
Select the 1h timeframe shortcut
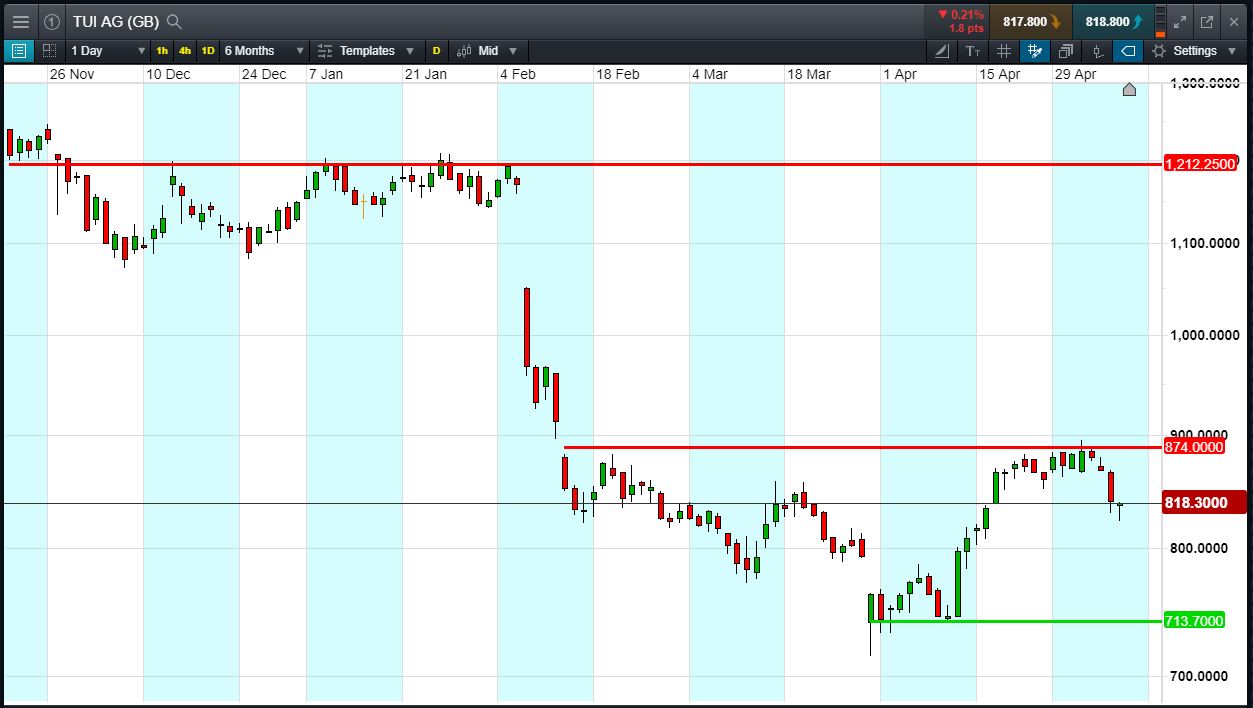click(162, 50)
